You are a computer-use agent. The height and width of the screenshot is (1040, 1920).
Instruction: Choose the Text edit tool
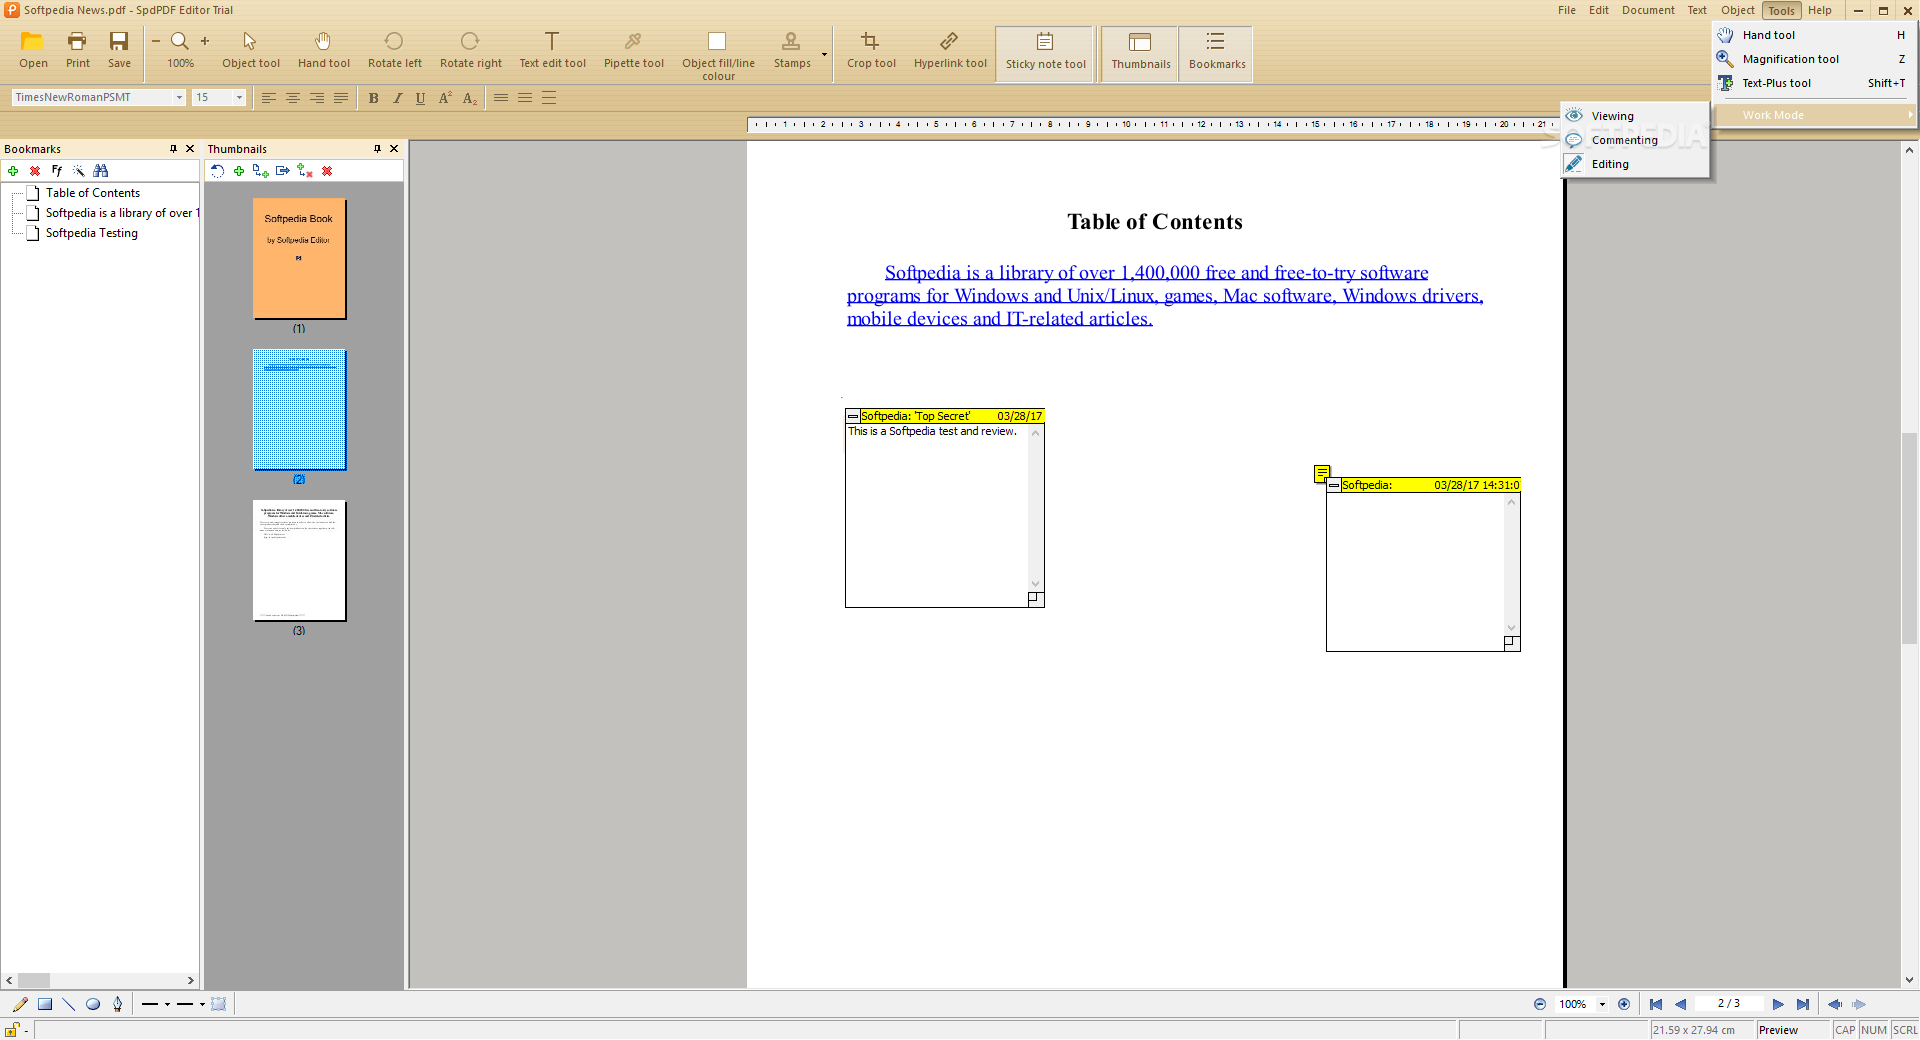(x=552, y=50)
